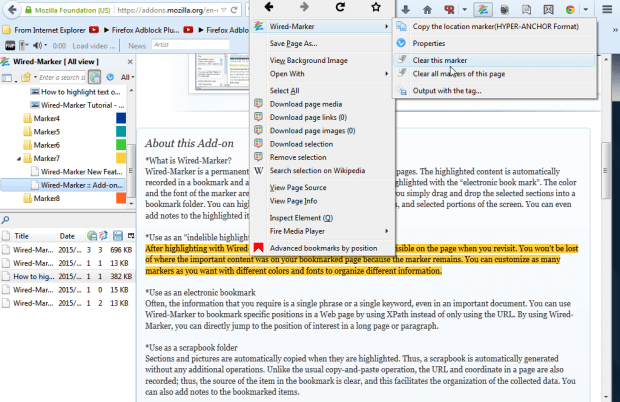
Task: Close the Wired-Marker sidebar
Action: pyautogui.click(x=130, y=62)
